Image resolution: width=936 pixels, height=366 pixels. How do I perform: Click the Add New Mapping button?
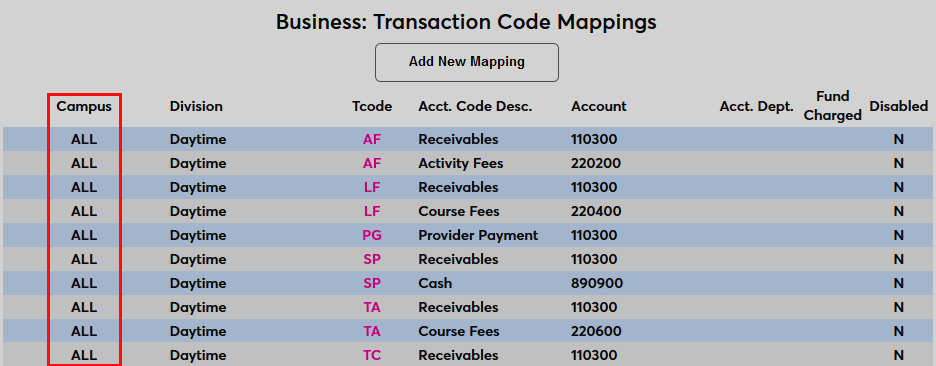click(x=467, y=62)
